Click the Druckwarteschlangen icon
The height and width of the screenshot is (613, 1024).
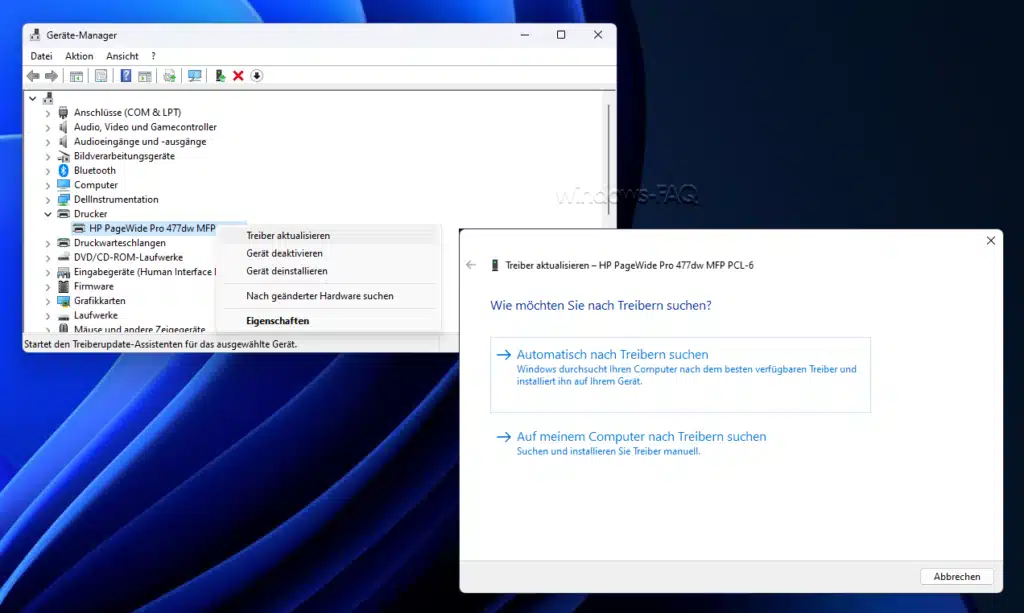(x=63, y=243)
